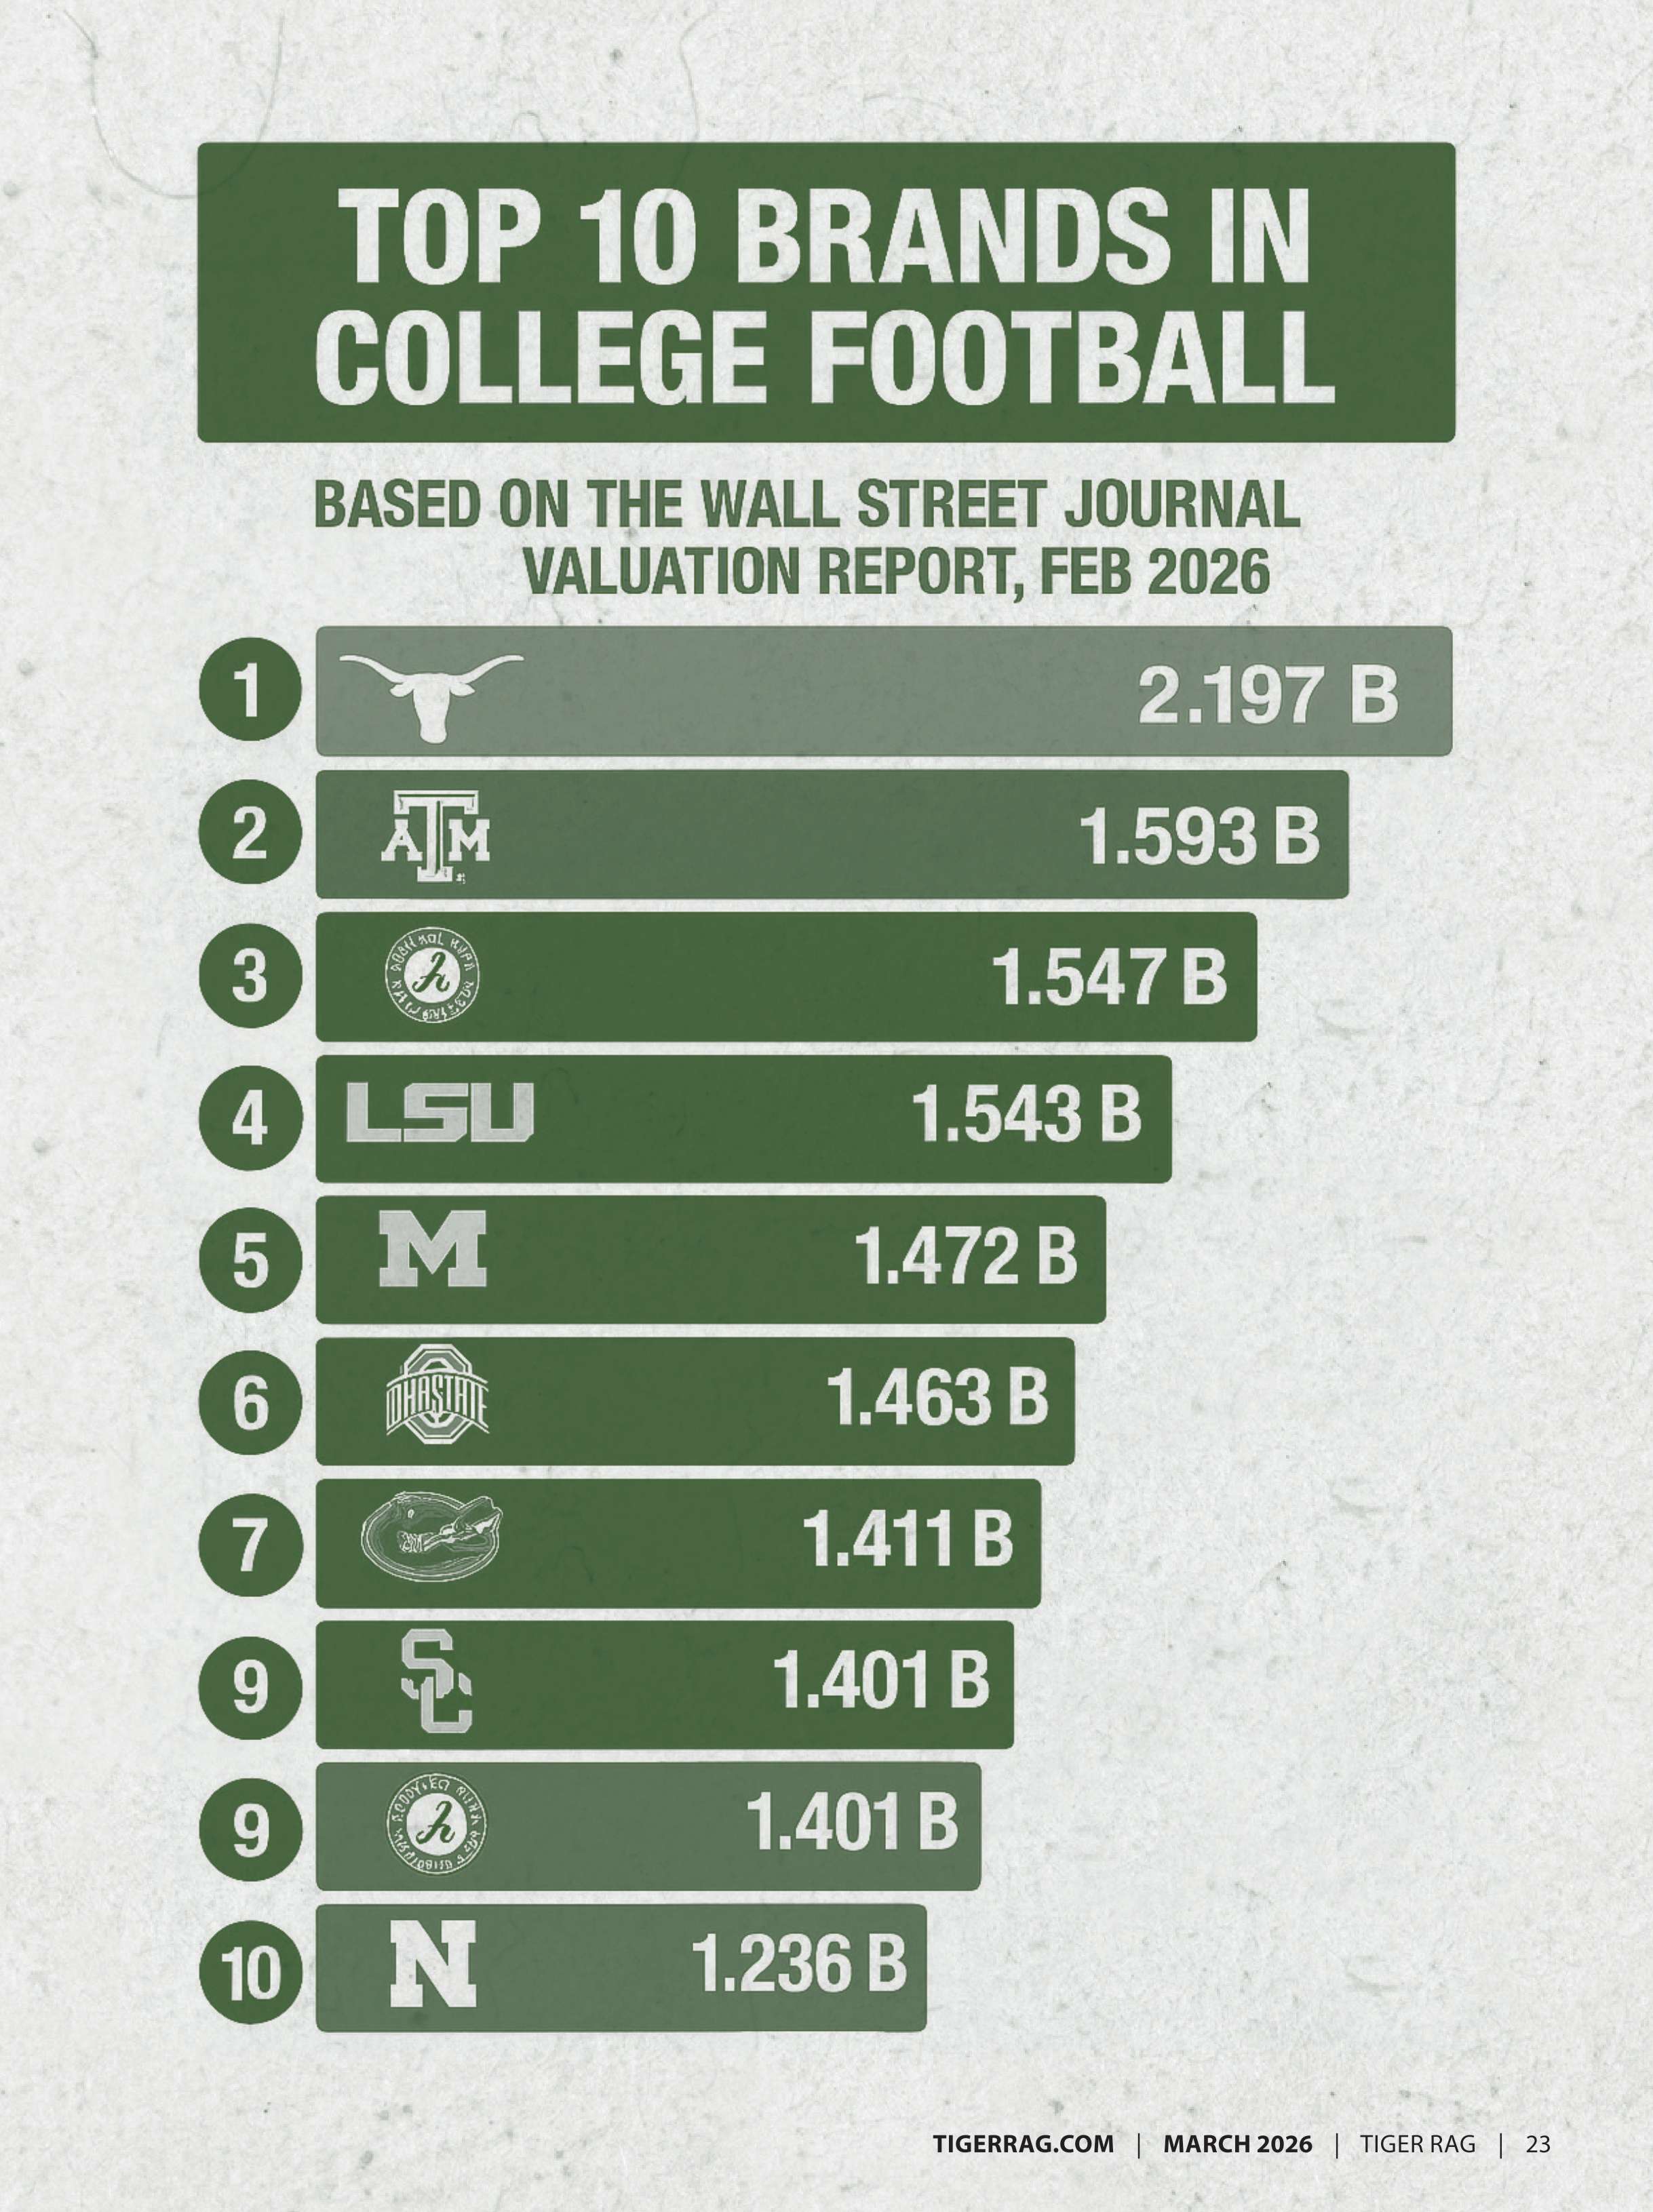Click the Nebraska N logo
This screenshot has width=1653, height=2212.
(433, 1968)
